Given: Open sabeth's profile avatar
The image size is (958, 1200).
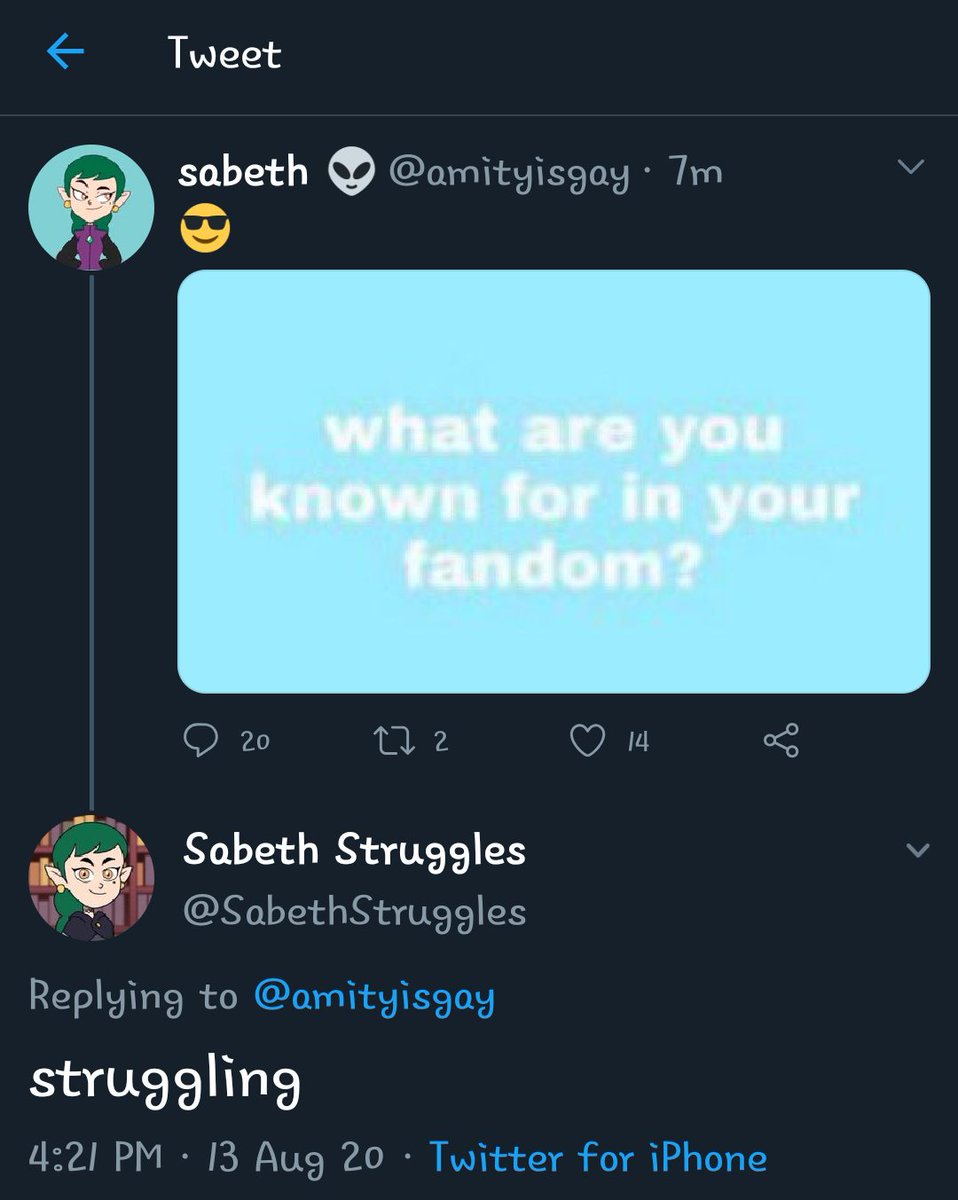Looking at the screenshot, I should point(92,208).
